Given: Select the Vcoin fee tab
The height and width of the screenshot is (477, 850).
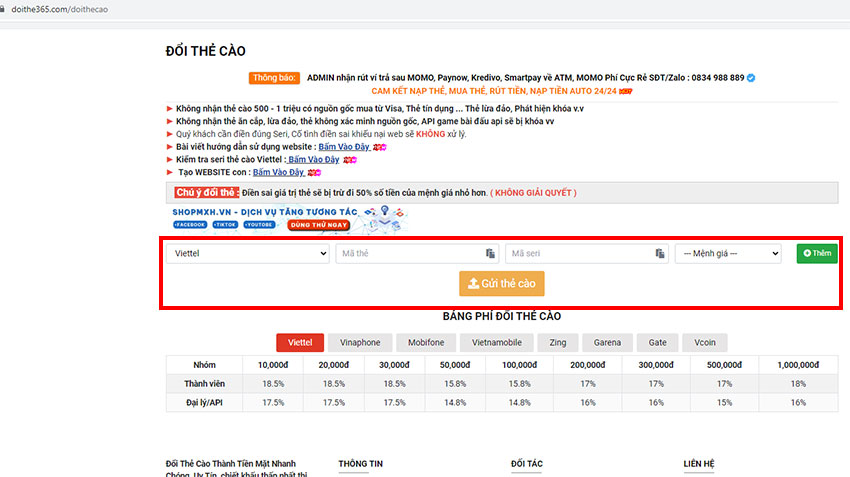Looking at the screenshot, I should [705, 343].
